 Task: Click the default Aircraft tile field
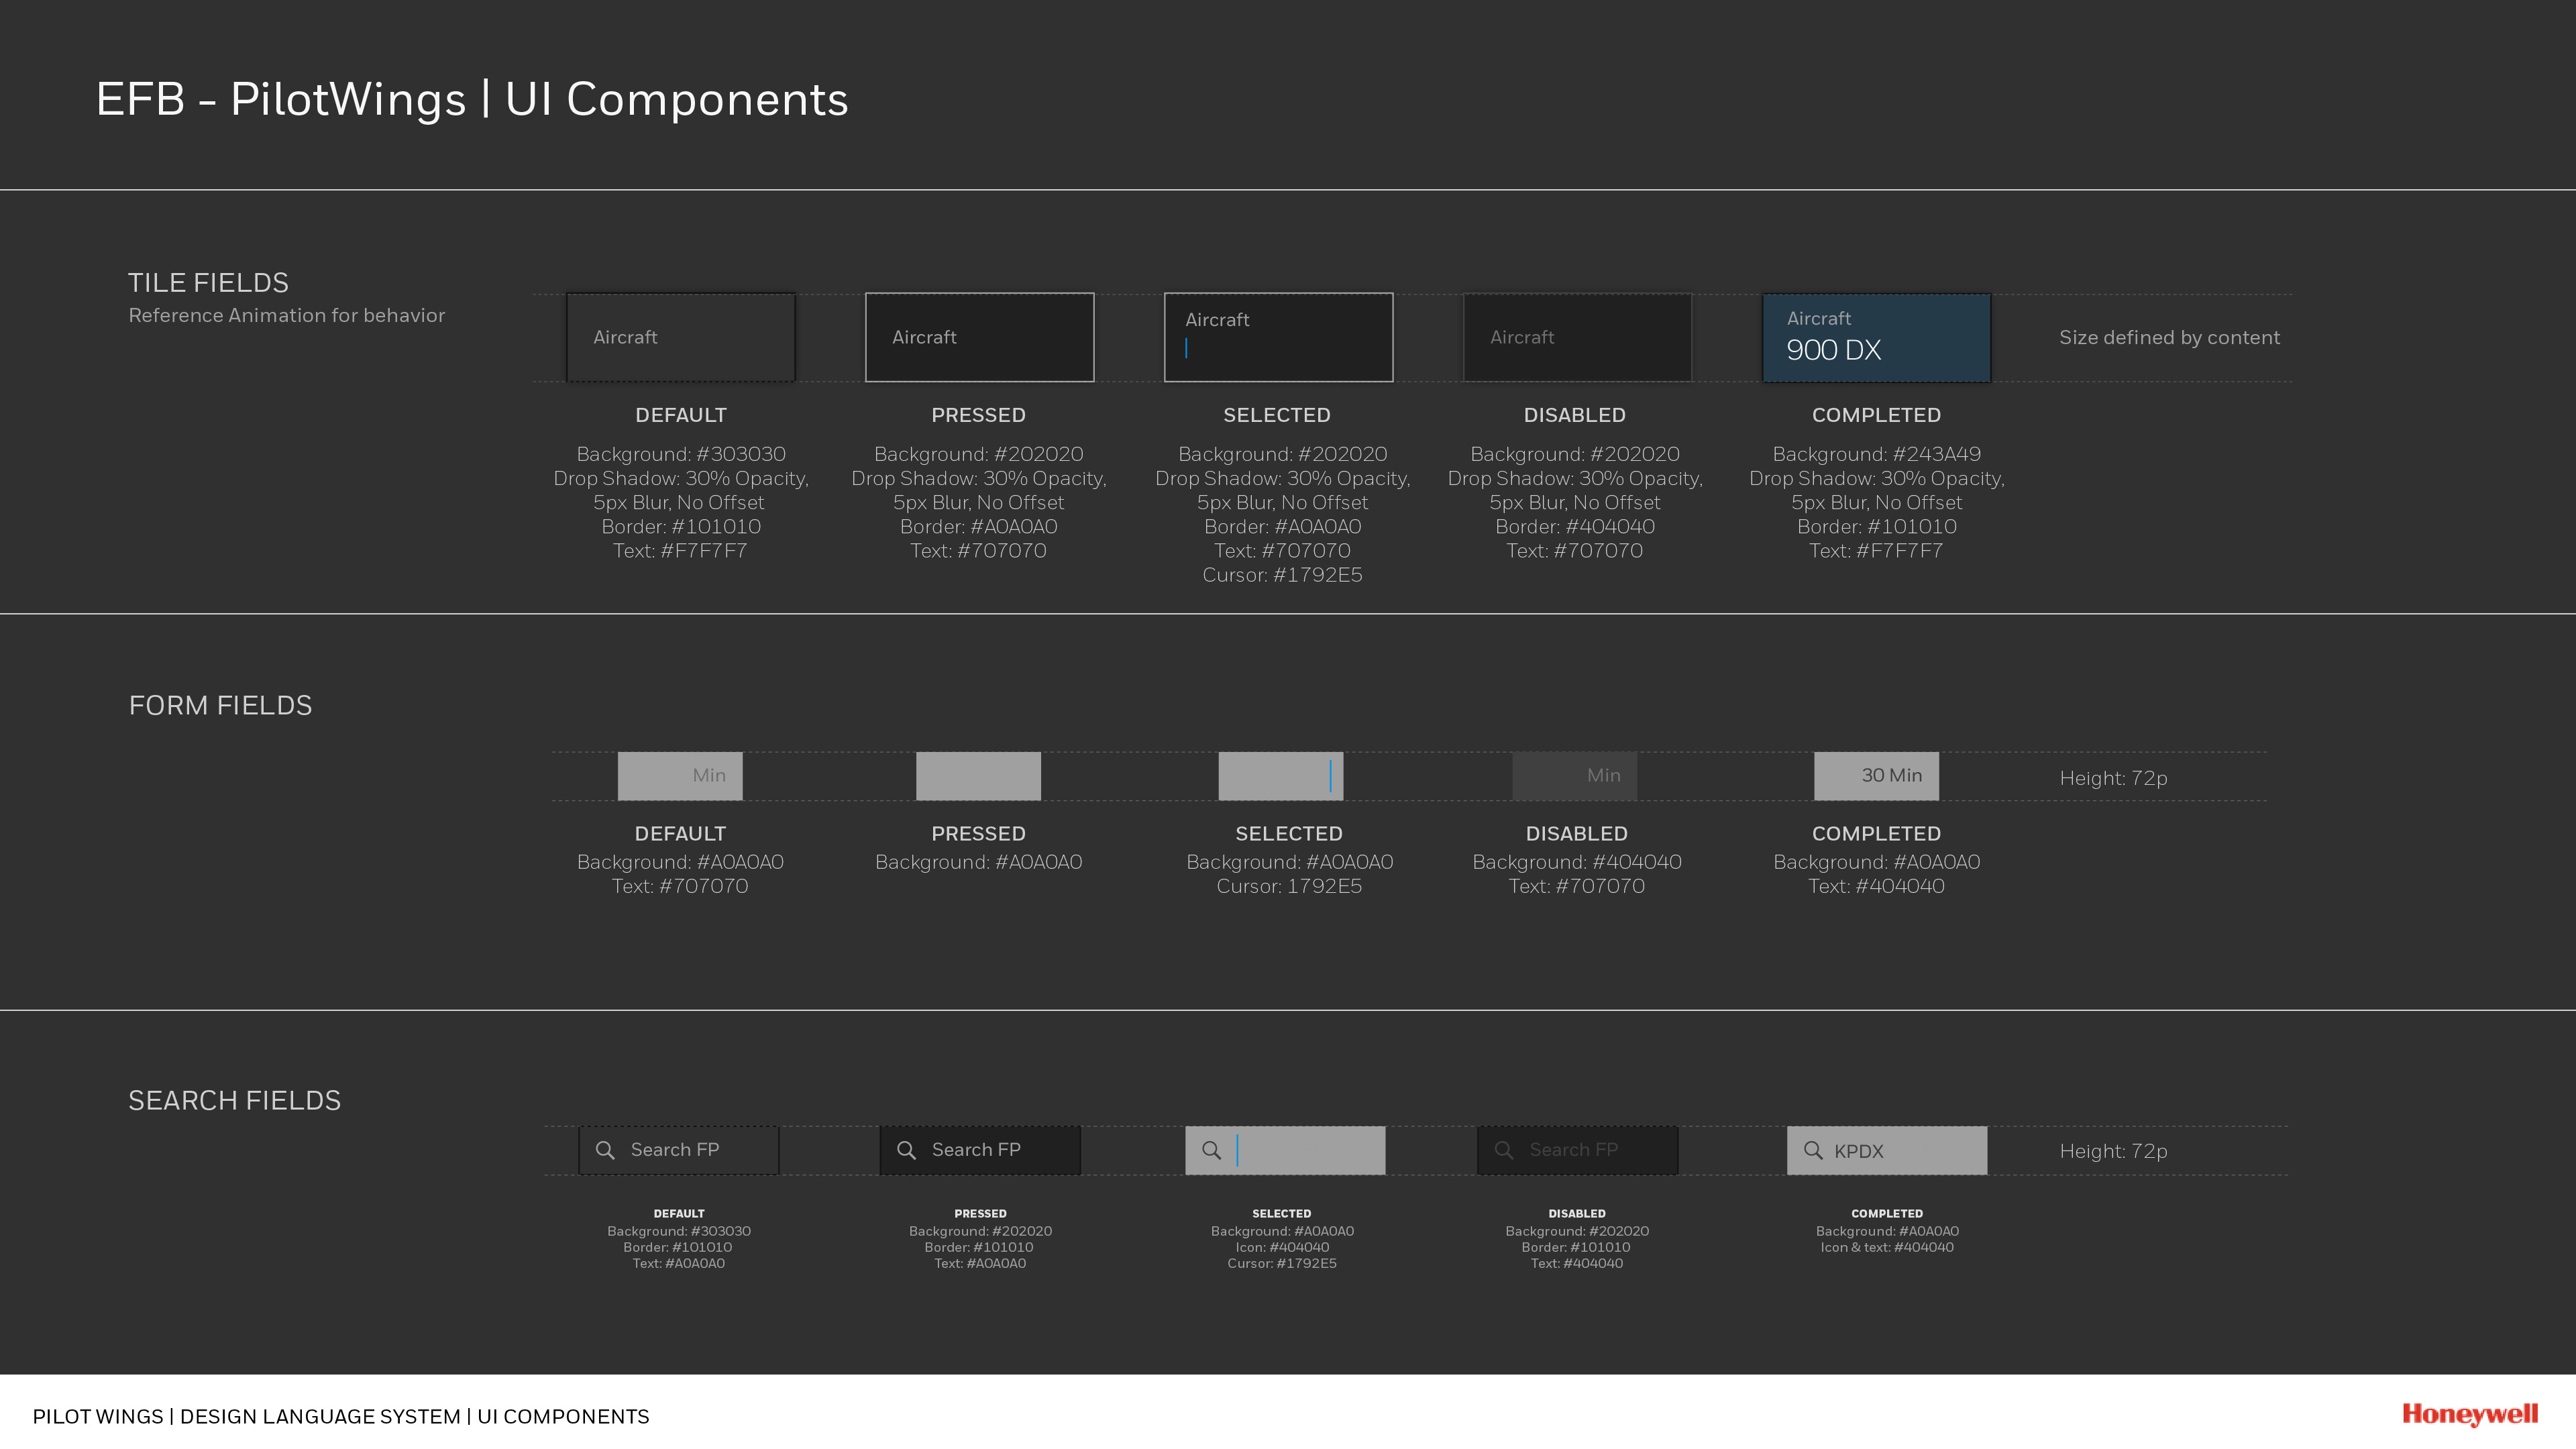680,337
